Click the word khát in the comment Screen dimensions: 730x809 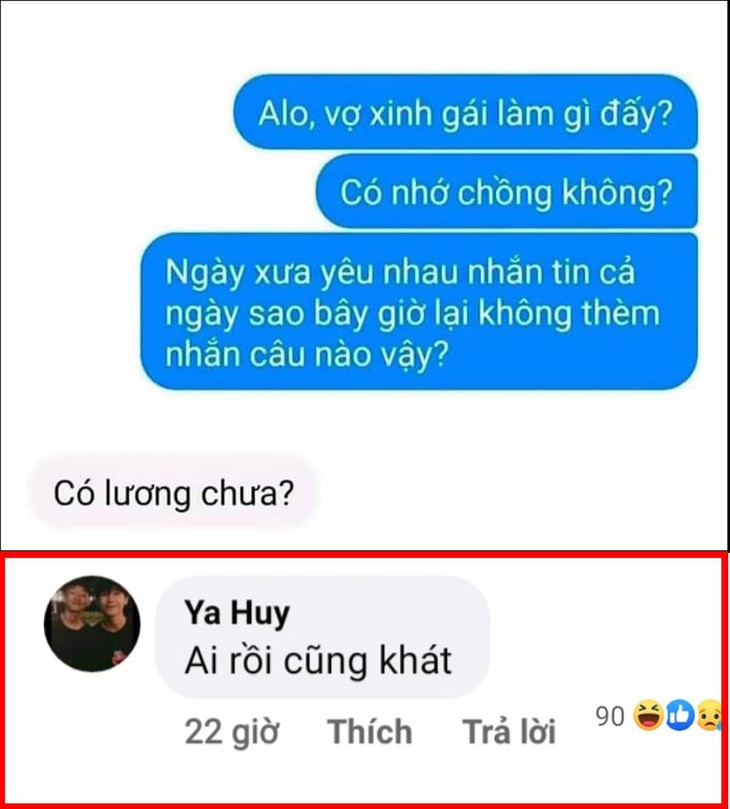coord(416,660)
